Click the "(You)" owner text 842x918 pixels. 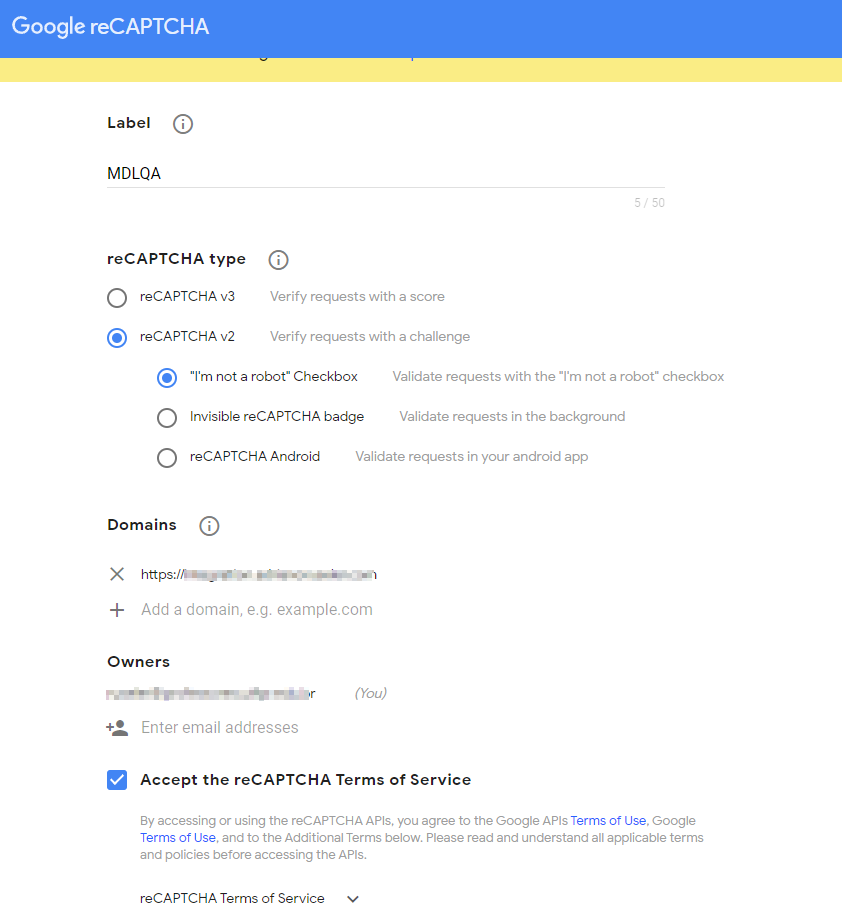[371, 693]
